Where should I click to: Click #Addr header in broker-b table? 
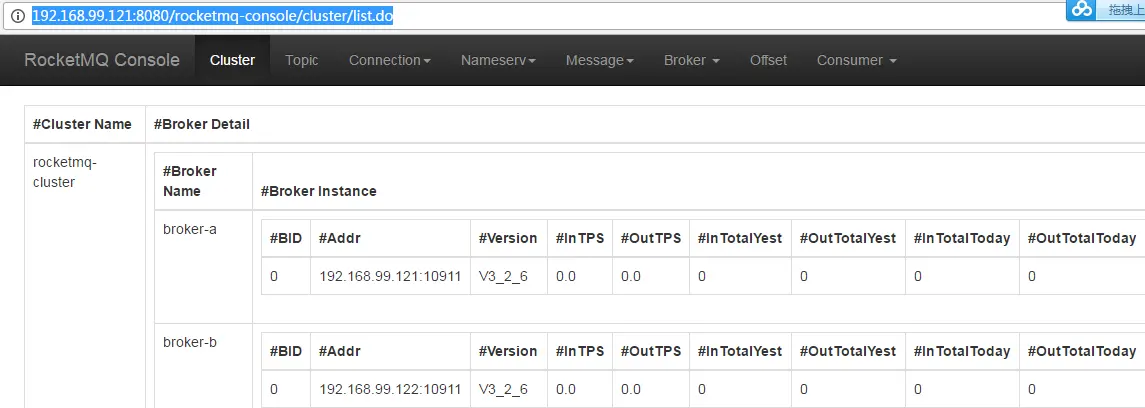point(340,350)
